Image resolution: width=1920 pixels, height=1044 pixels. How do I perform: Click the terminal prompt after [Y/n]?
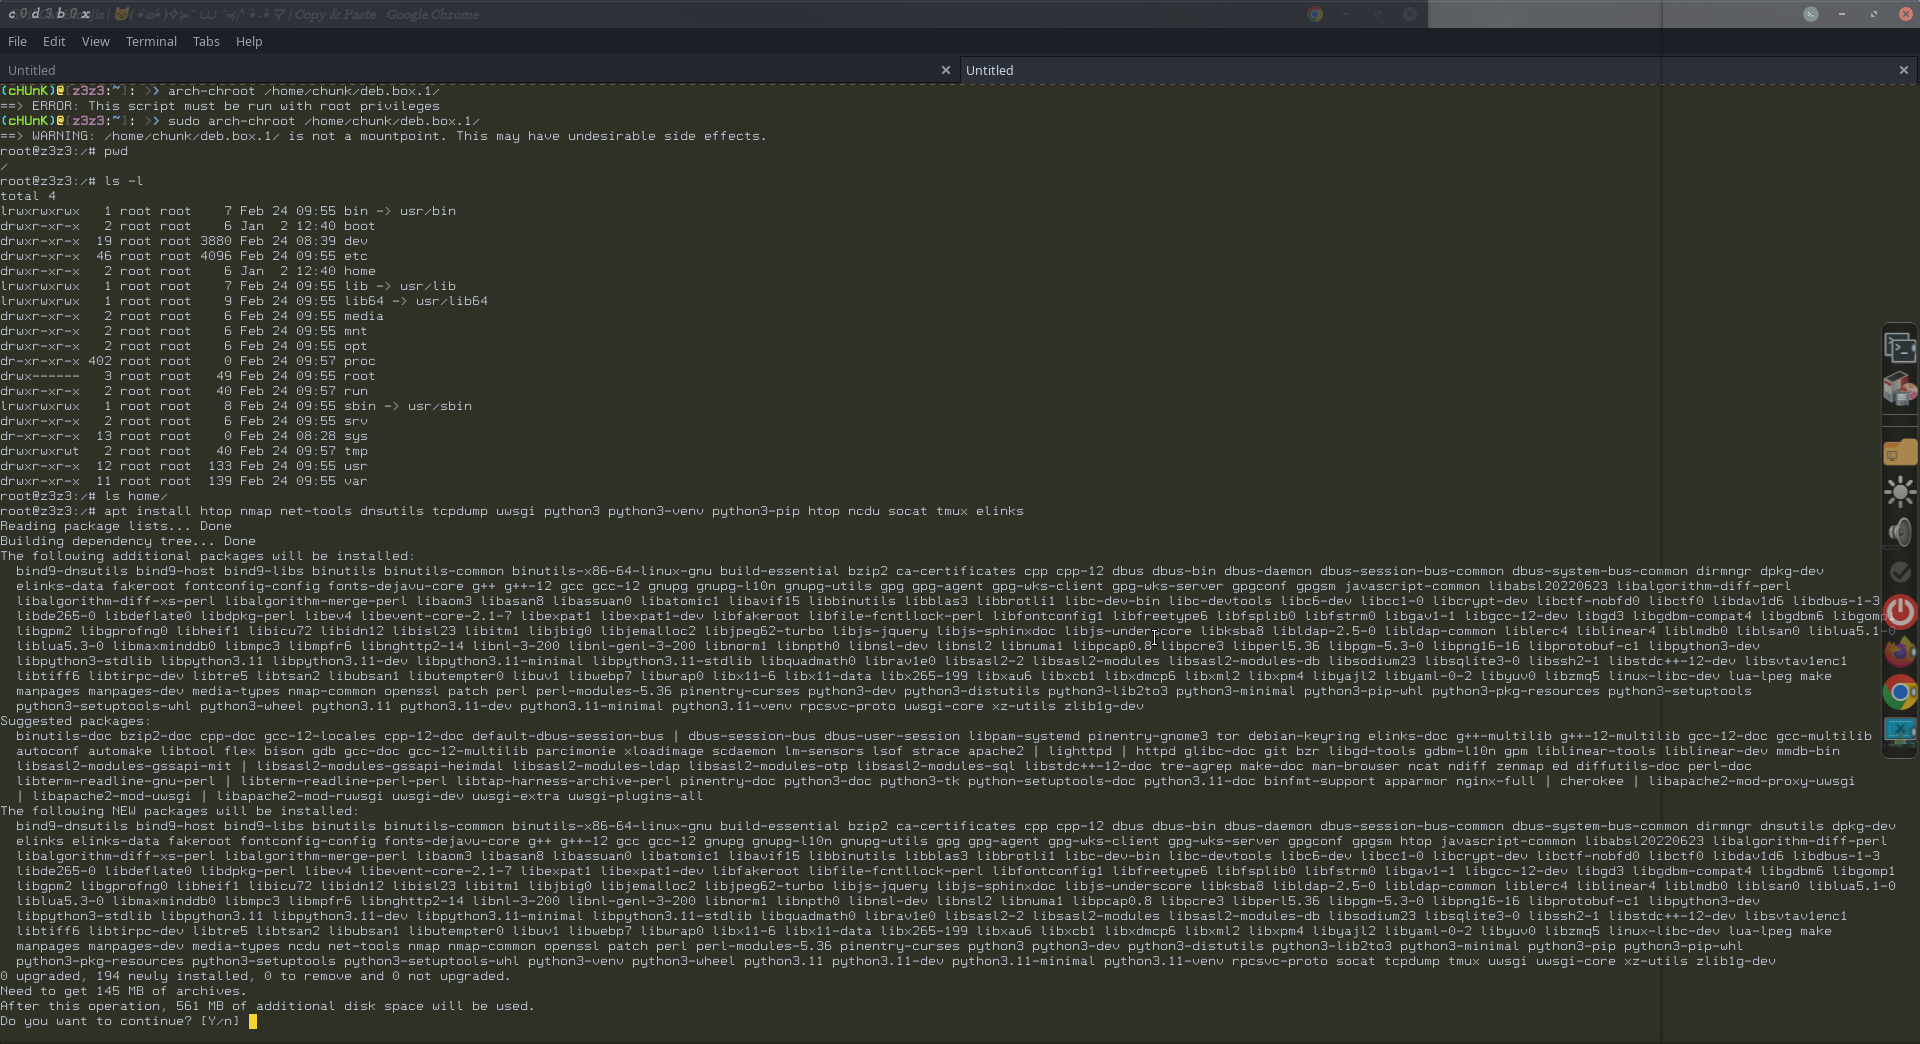pyautogui.click(x=253, y=1022)
